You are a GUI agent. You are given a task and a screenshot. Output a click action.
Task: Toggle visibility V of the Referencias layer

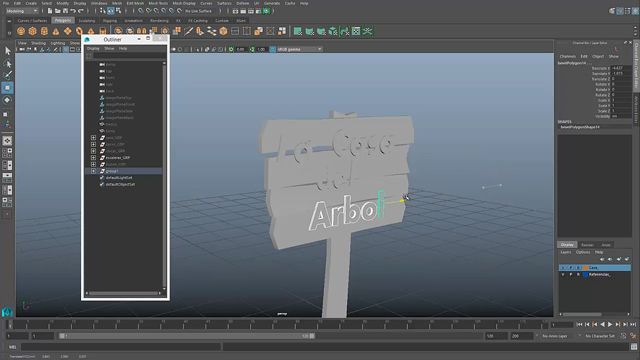pos(563,275)
